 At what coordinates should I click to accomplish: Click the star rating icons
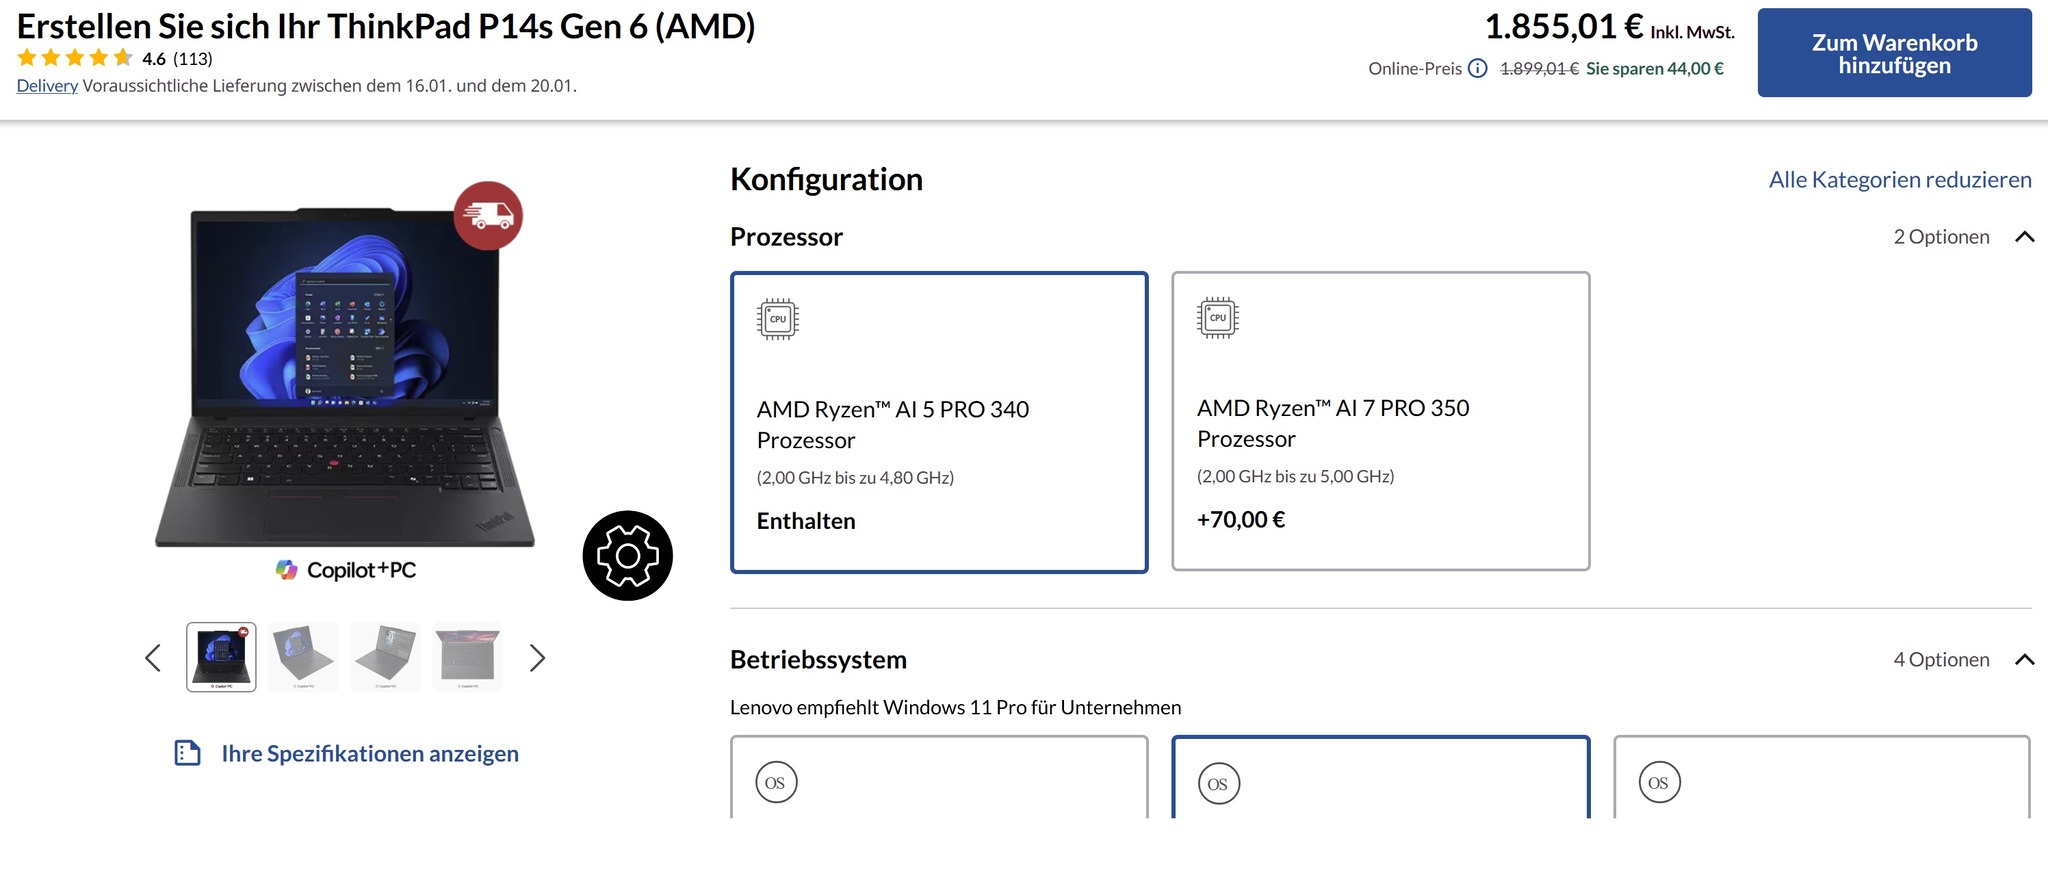click(75, 58)
